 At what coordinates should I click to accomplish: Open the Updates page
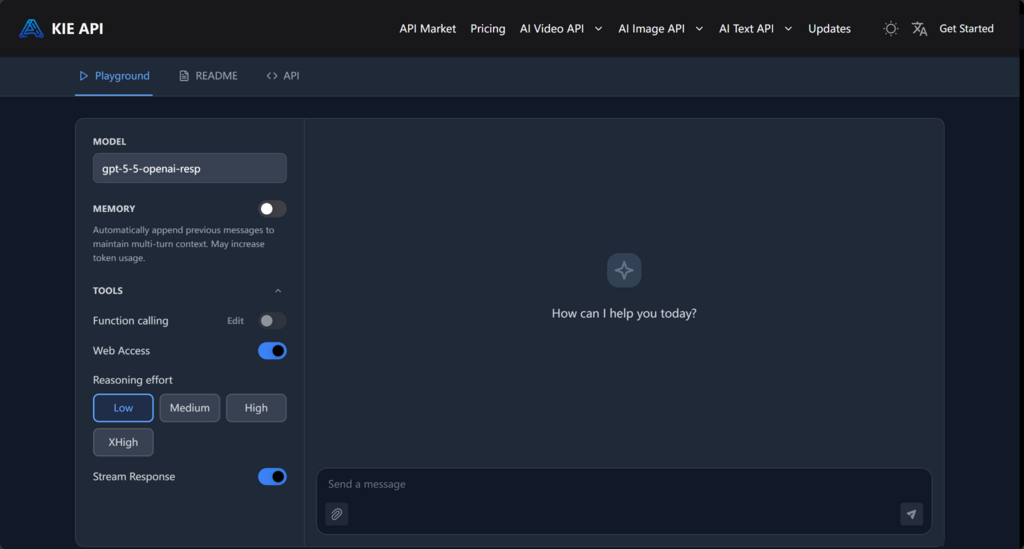point(829,29)
